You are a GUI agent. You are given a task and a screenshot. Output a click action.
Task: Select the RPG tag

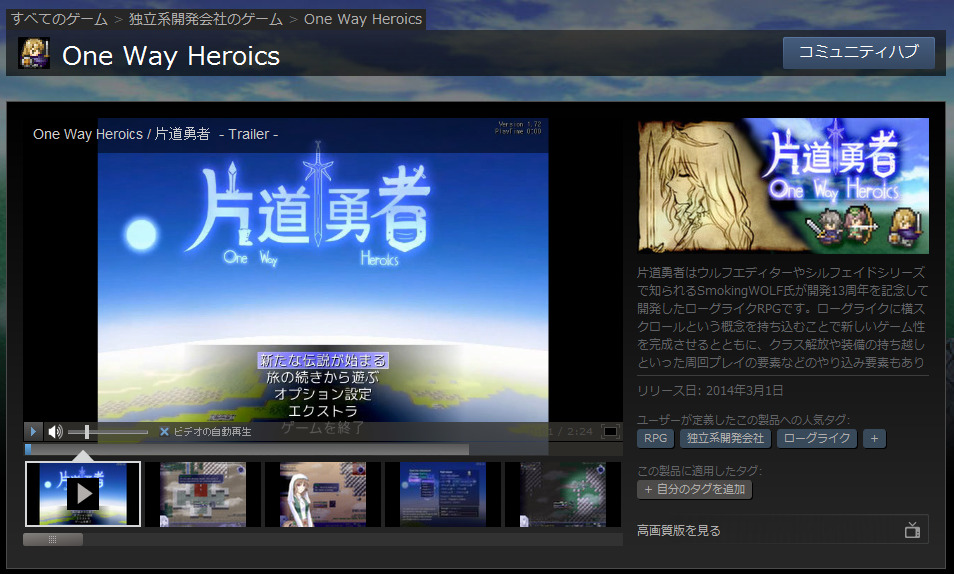click(655, 438)
